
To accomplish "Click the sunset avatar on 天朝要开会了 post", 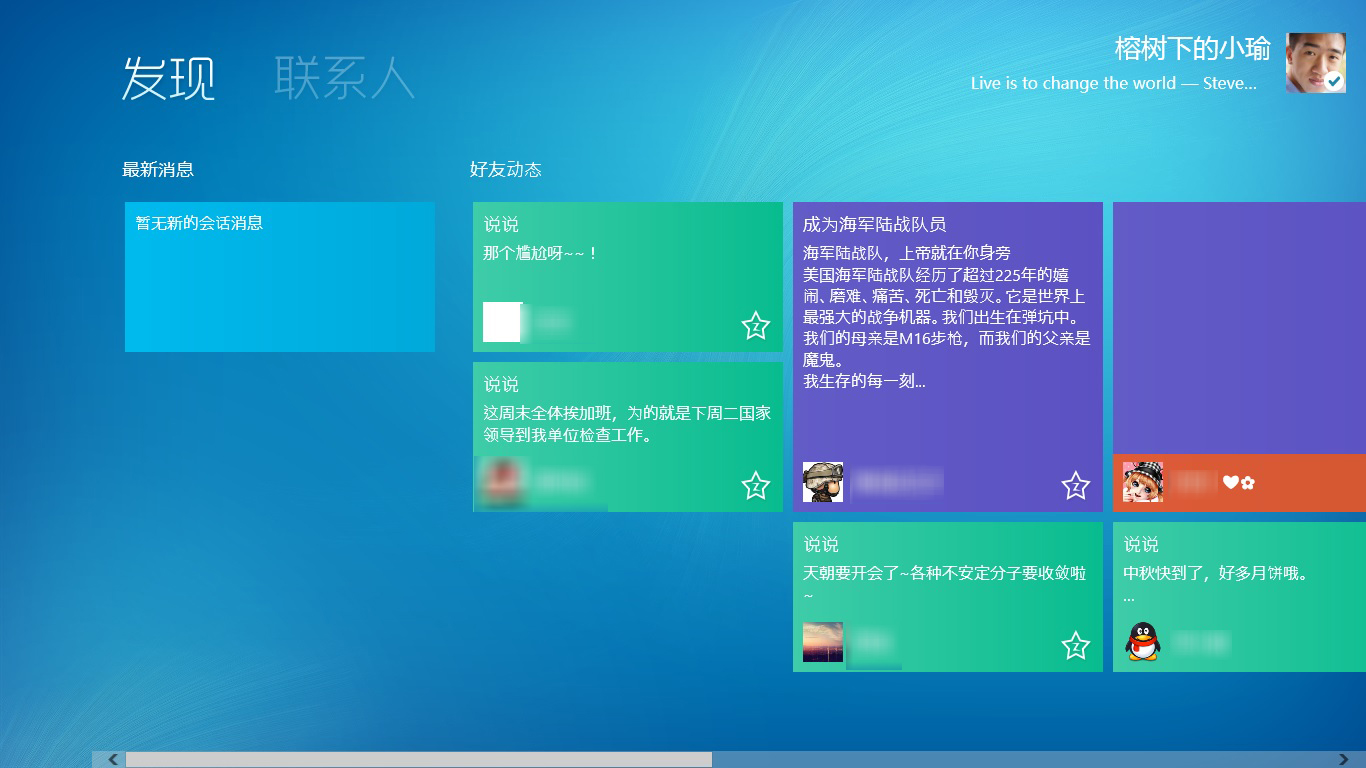I will click(x=823, y=642).
